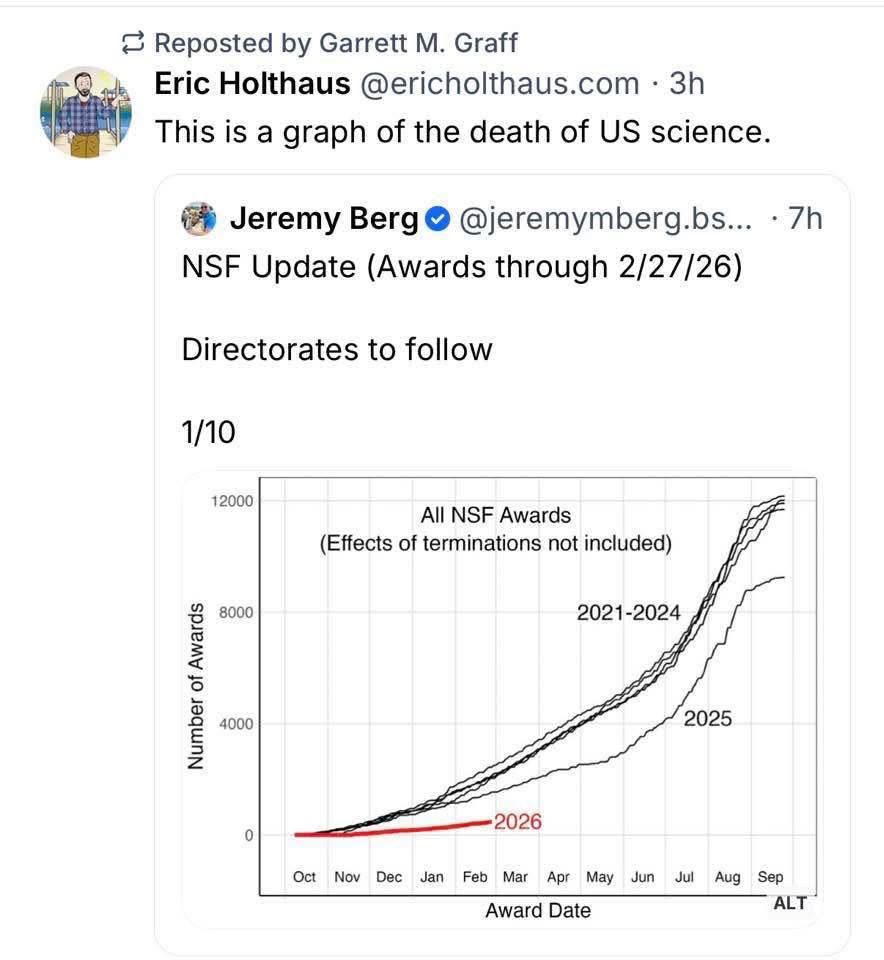The width and height of the screenshot is (884, 960).
Task: Click the repost arrows icon
Action: 131,43
